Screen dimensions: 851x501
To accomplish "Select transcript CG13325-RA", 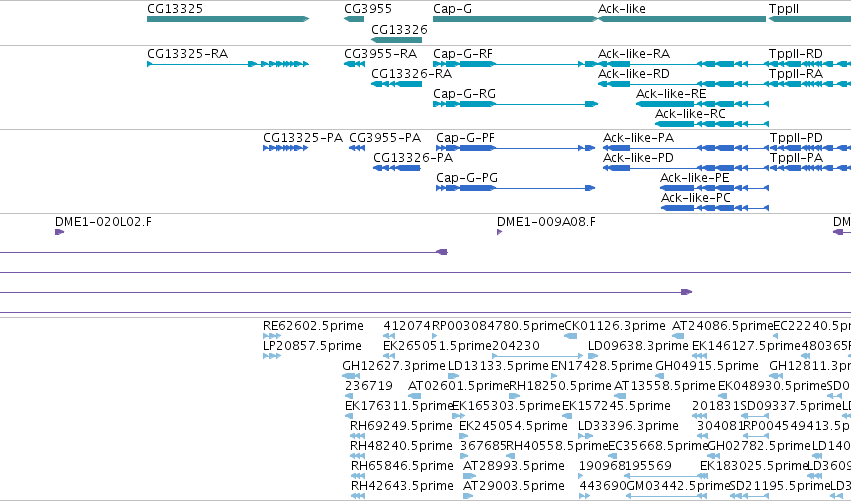I will coord(228,64).
